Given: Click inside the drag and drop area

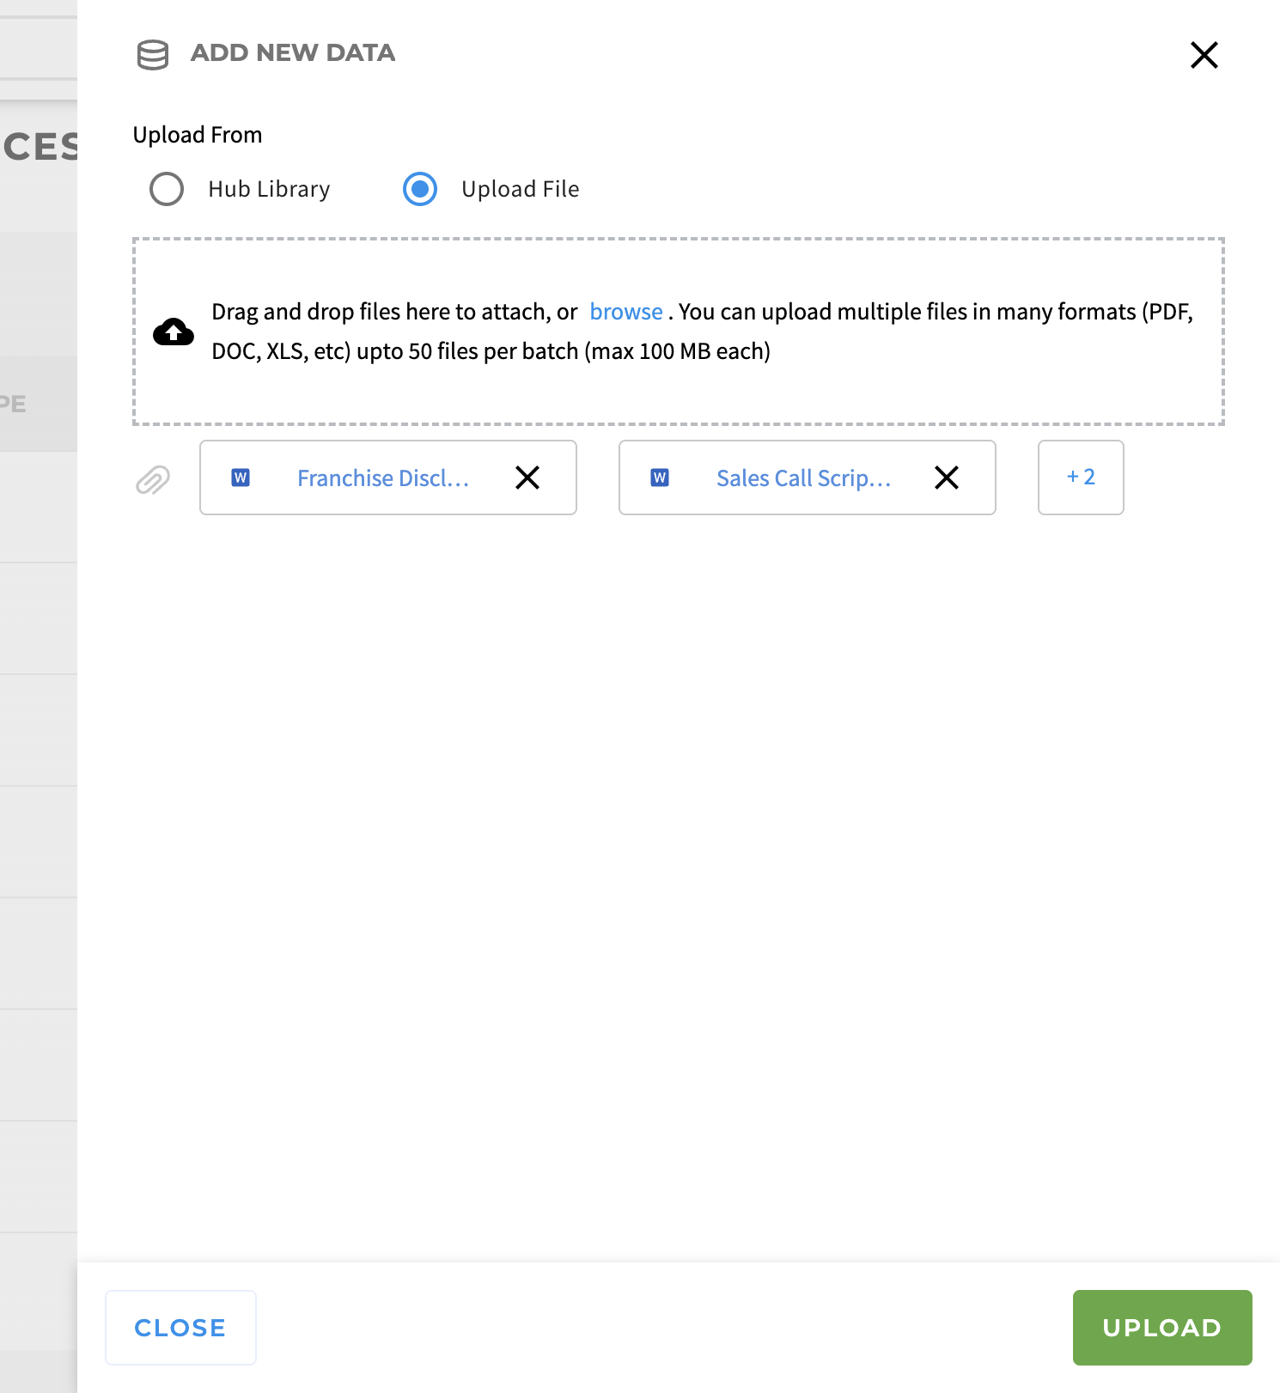Looking at the screenshot, I should click(680, 331).
